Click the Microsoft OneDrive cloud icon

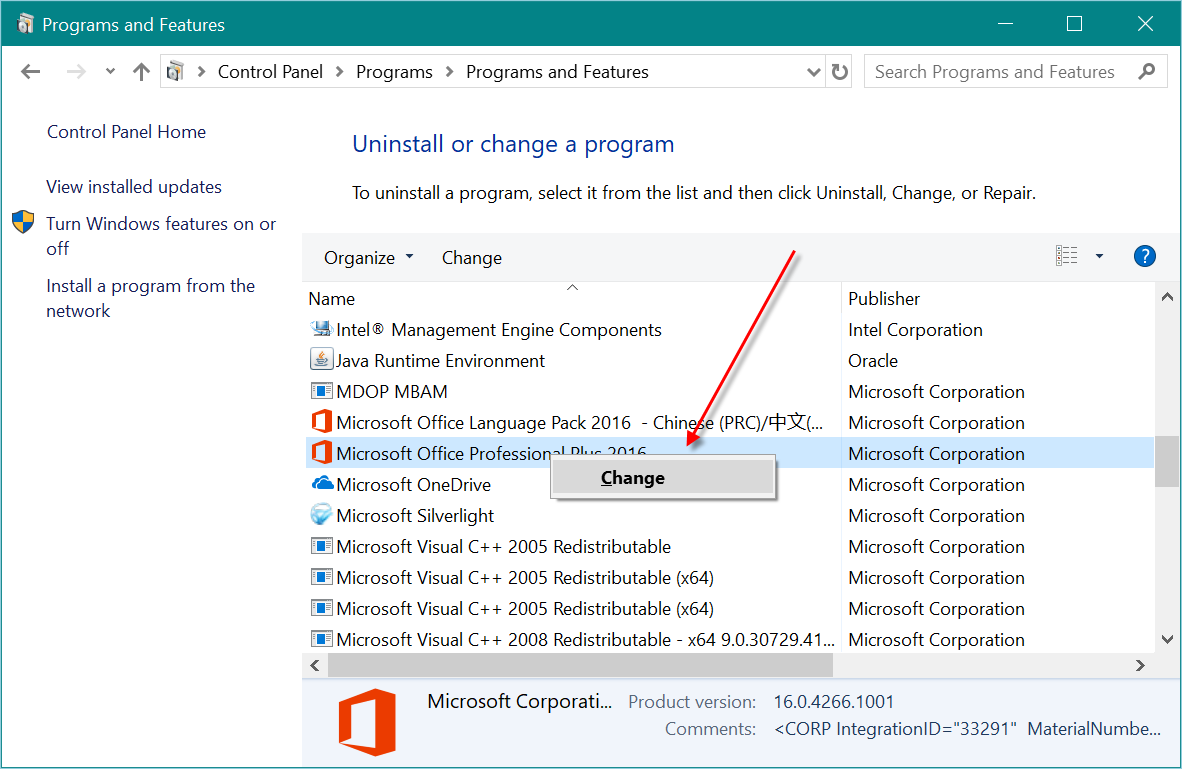[x=321, y=484]
